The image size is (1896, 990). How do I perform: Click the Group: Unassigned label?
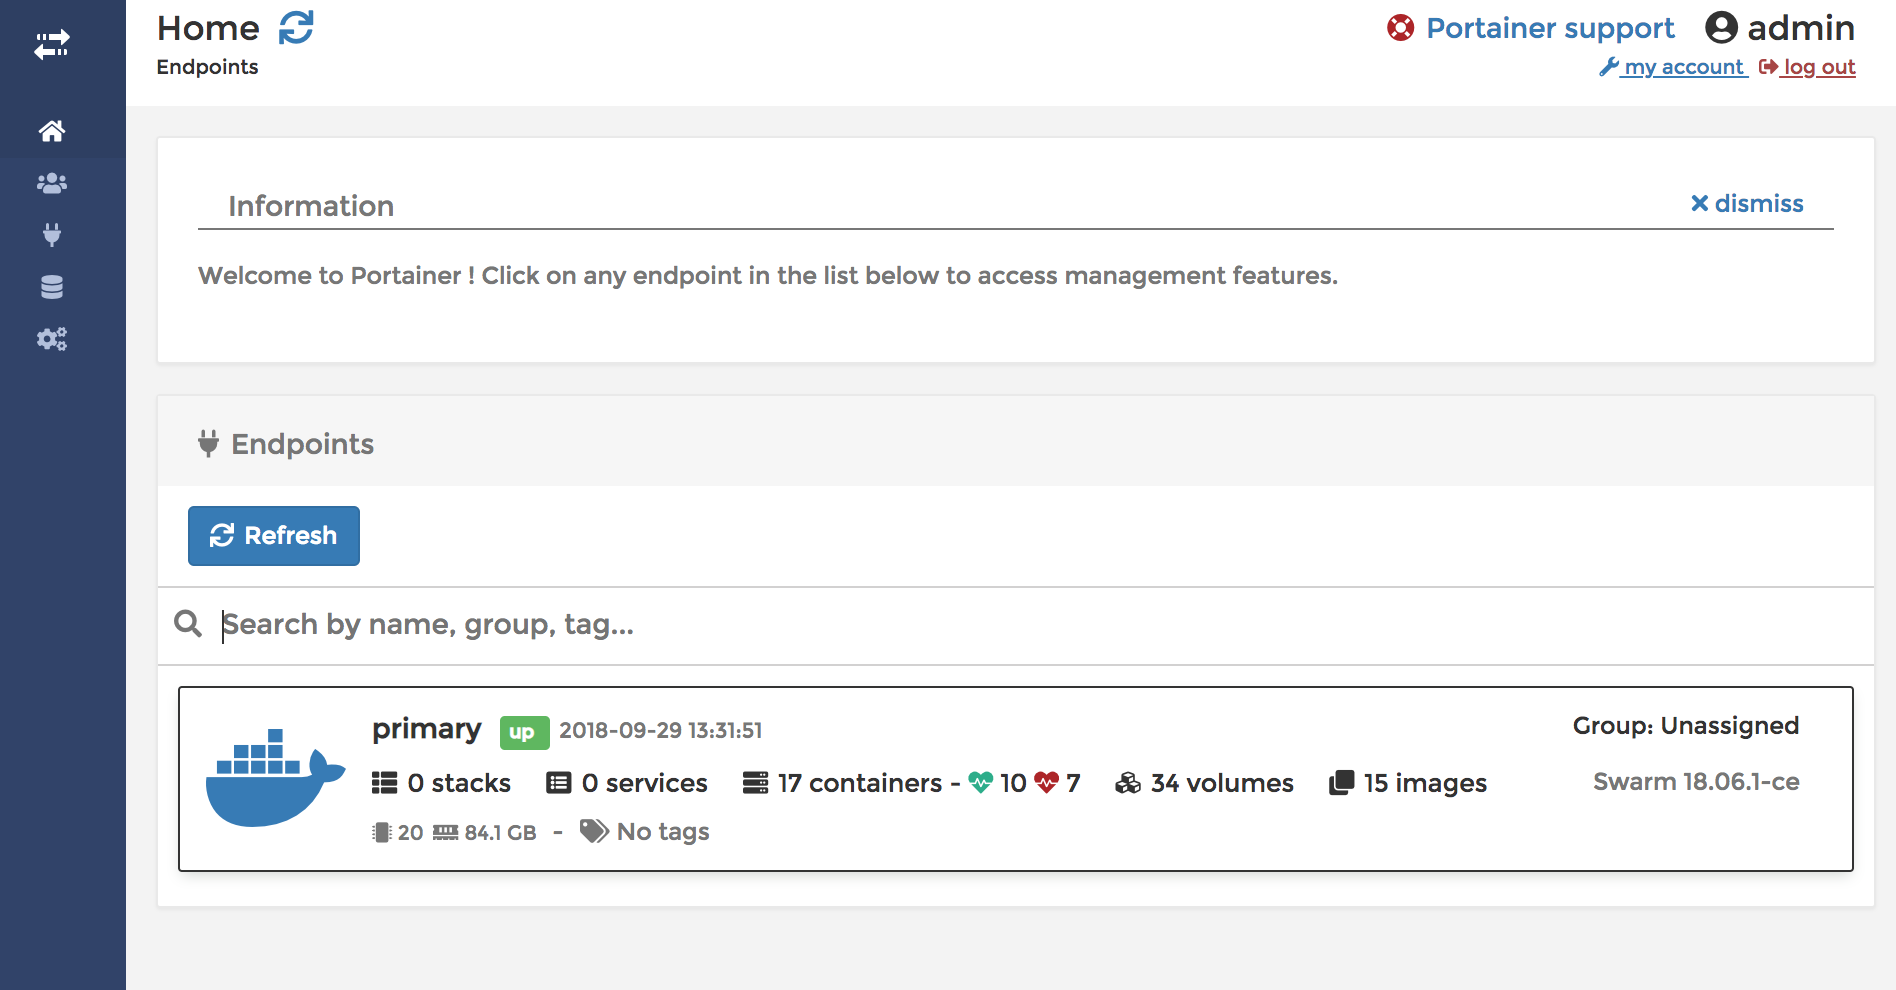pyautogui.click(x=1686, y=726)
